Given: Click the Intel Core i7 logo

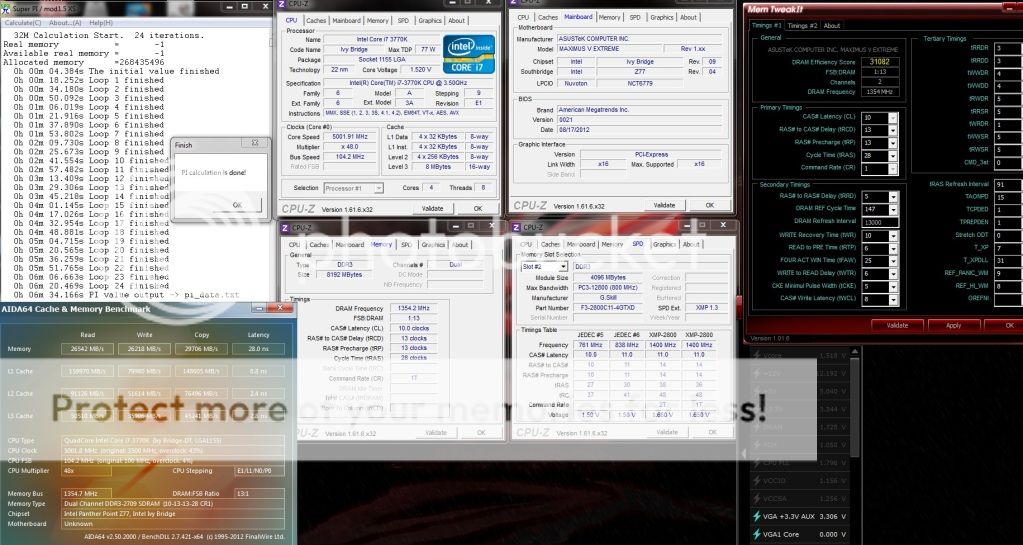Looking at the screenshot, I should 469,56.
